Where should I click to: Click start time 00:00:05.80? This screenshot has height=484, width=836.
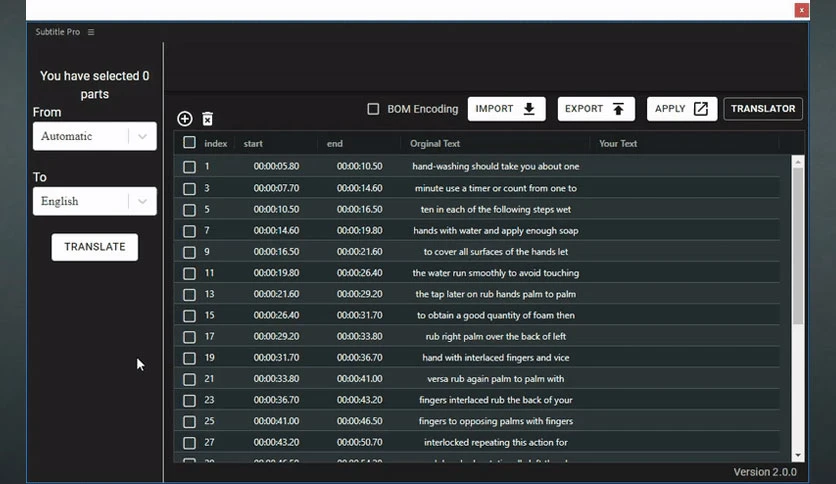(276, 166)
